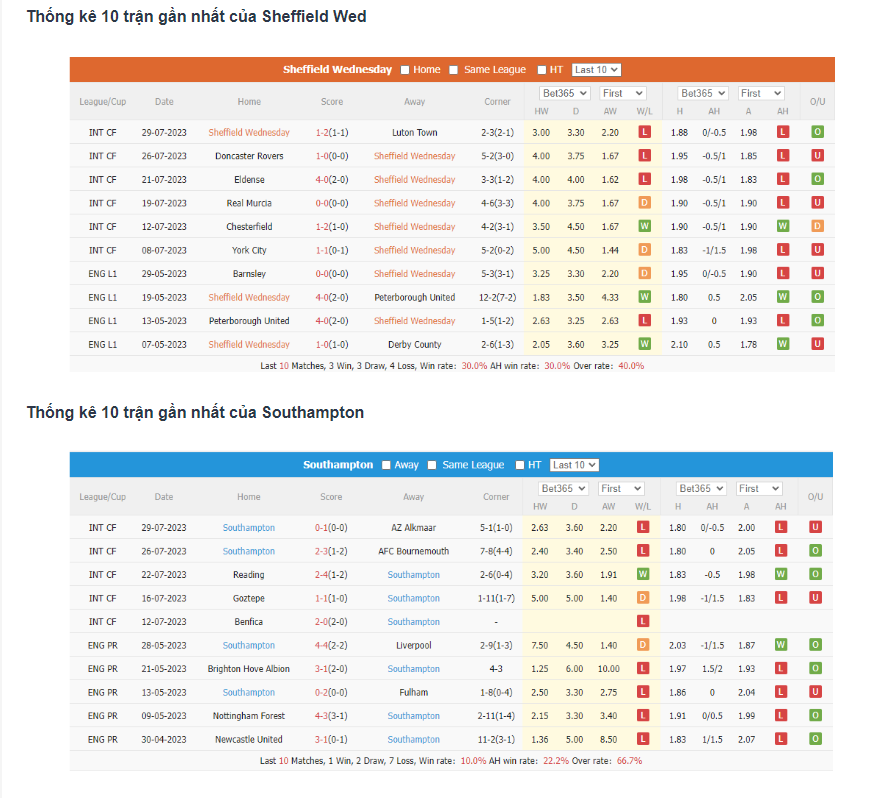888x798 pixels.
Task: Enable the Home checkbox for Sheffield Wednesday
Action: pyautogui.click(x=405, y=70)
